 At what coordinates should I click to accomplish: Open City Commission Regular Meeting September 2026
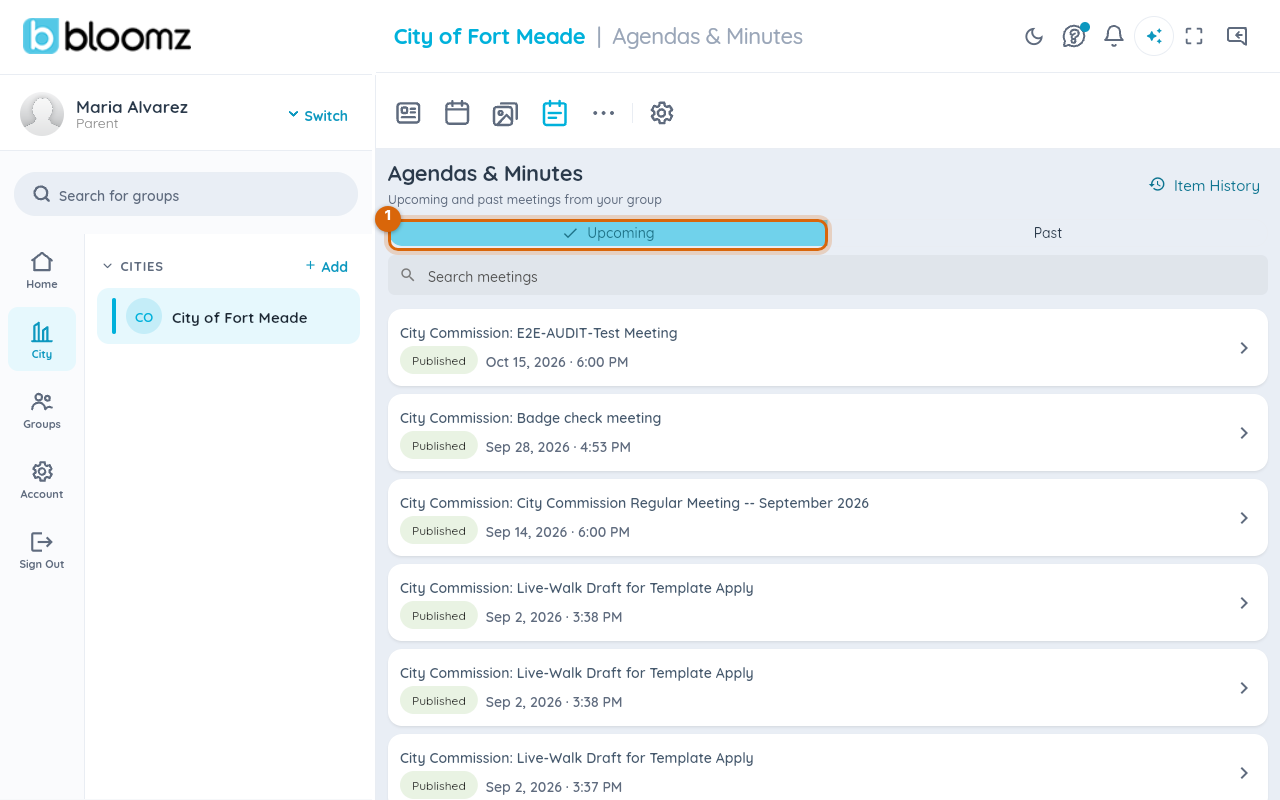tap(828, 517)
